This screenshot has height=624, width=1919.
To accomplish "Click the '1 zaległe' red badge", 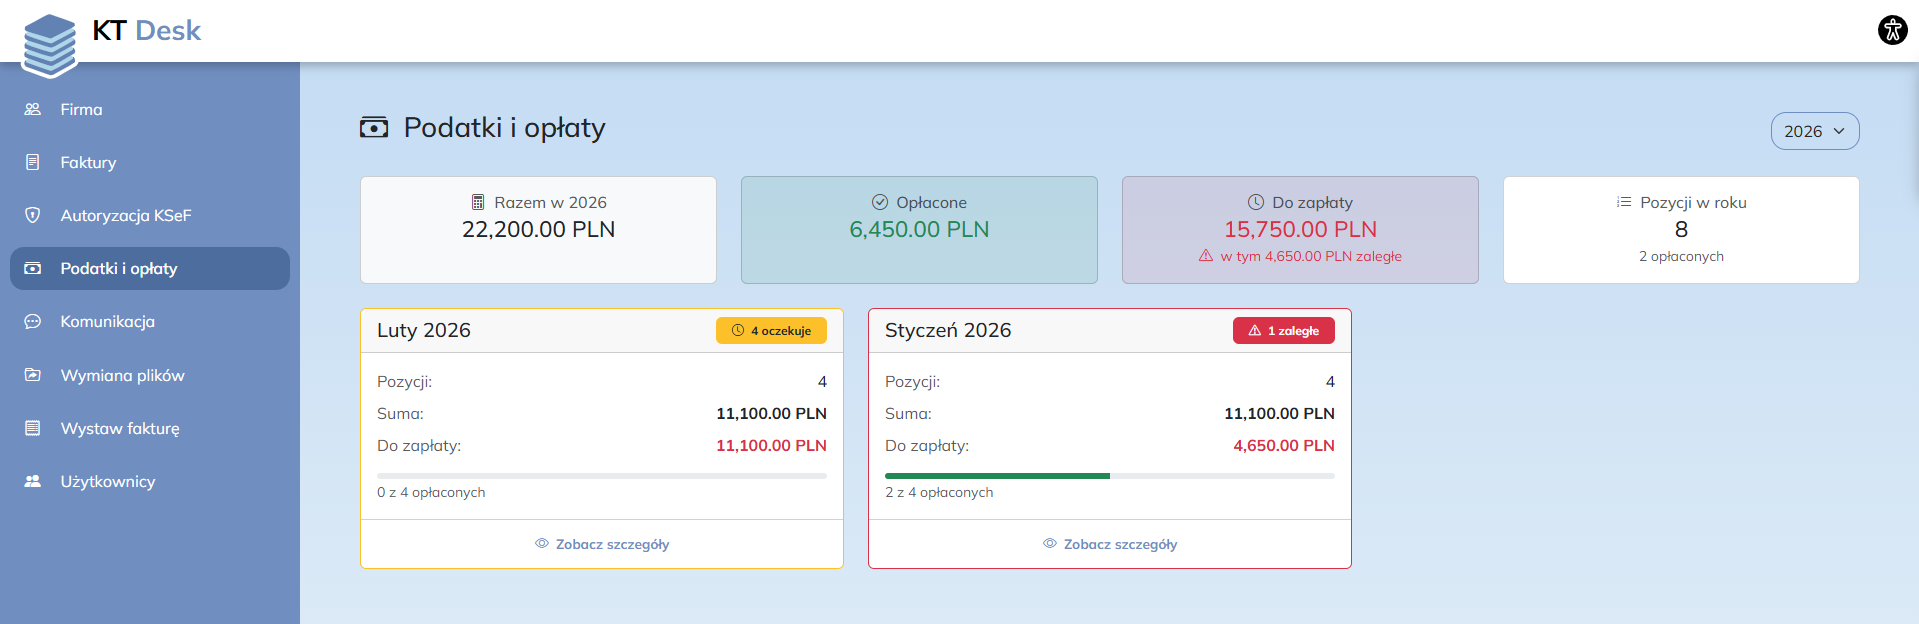I will click(x=1283, y=331).
